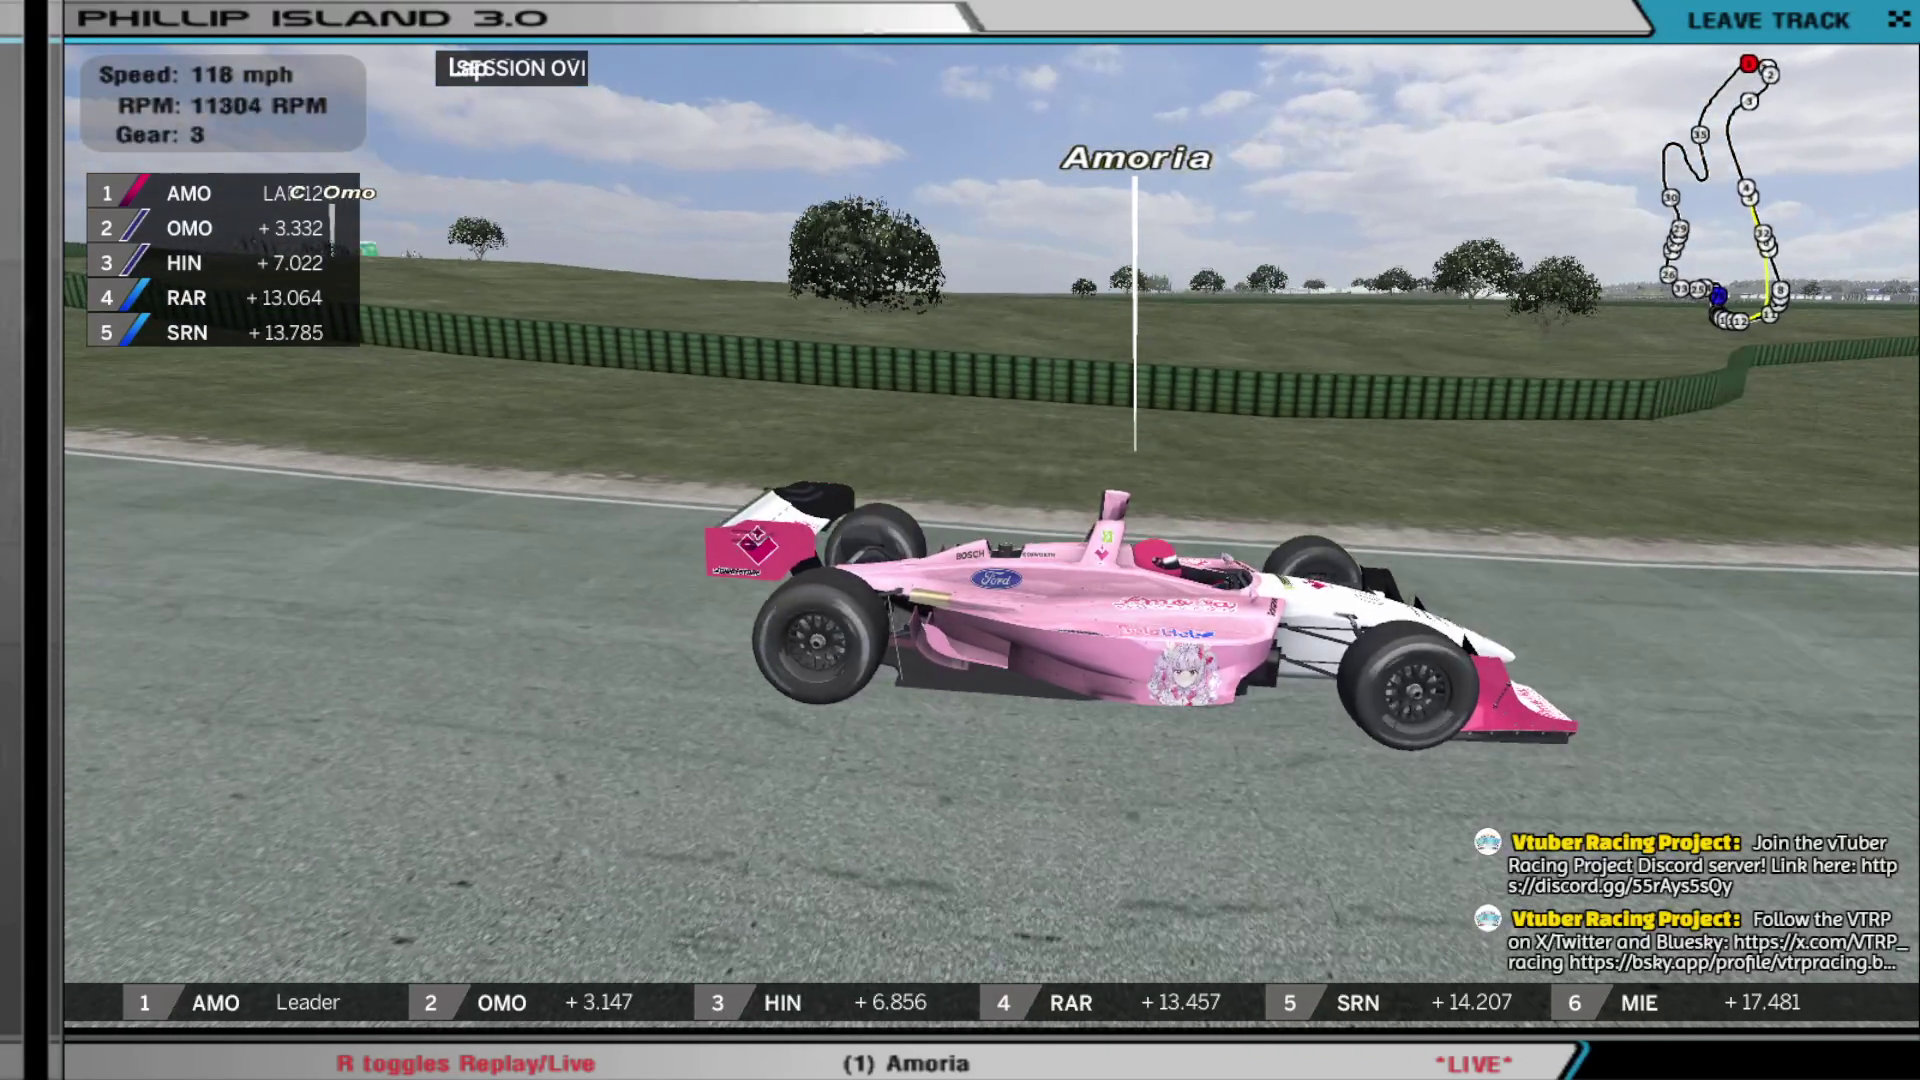Click car marker 2 on the track map
Image resolution: width=1920 pixels, height=1080 pixels.
1770,75
